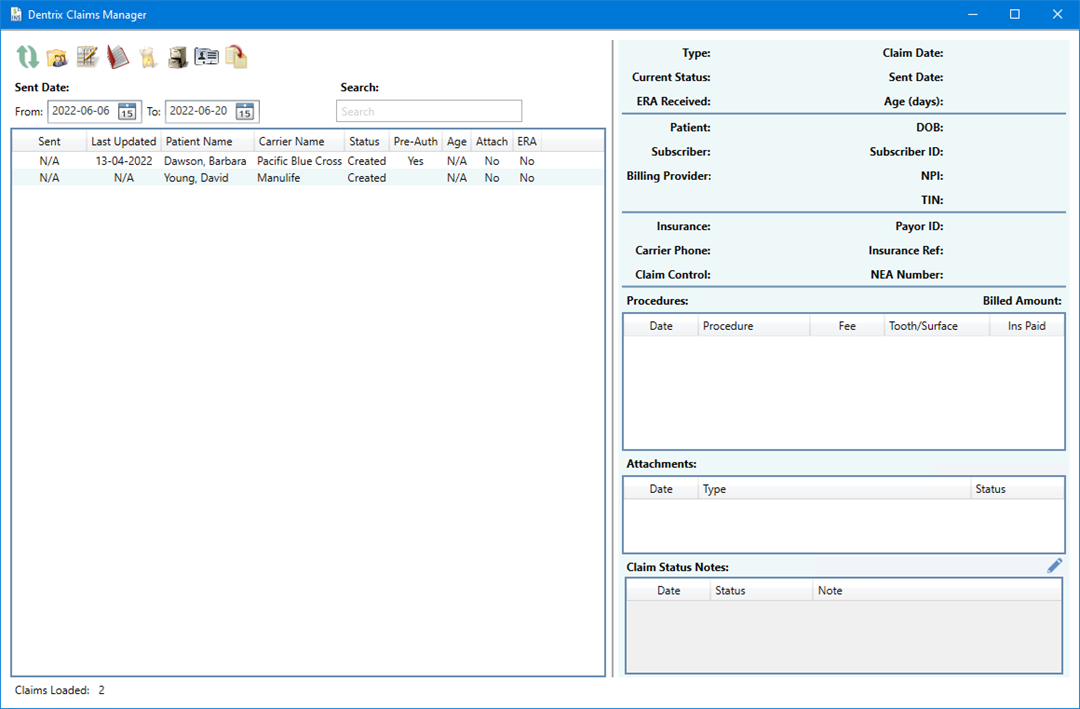The height and width of the screenshot is (709, 1080).
Task: Sort by Last Updated column header
Action: tap(123, 142)
